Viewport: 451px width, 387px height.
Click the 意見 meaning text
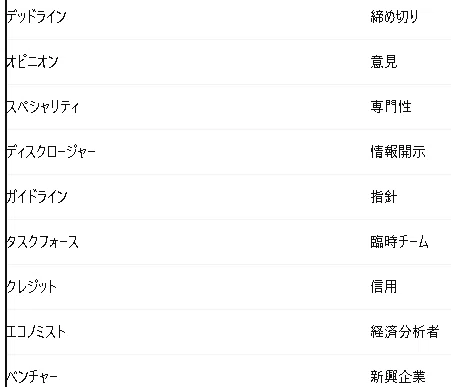(x=384, y=62)
